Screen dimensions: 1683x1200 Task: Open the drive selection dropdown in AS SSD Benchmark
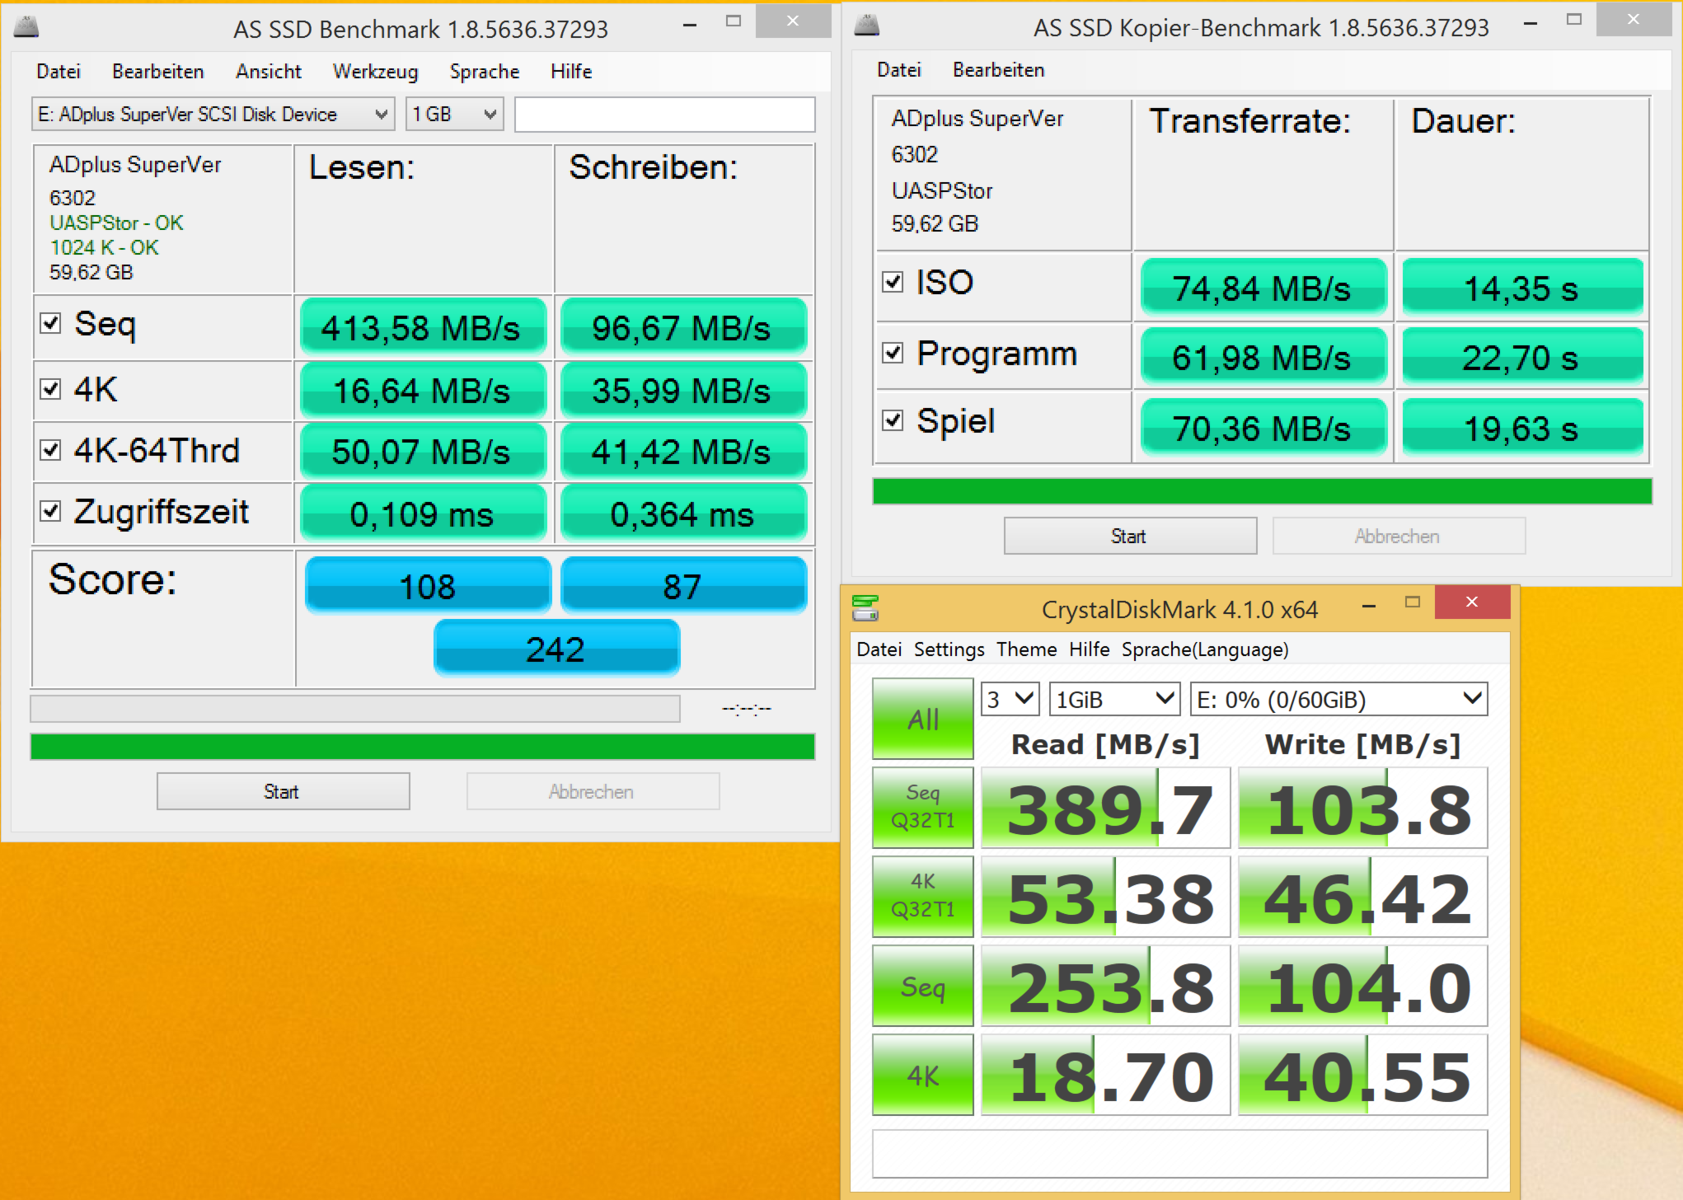213,114
